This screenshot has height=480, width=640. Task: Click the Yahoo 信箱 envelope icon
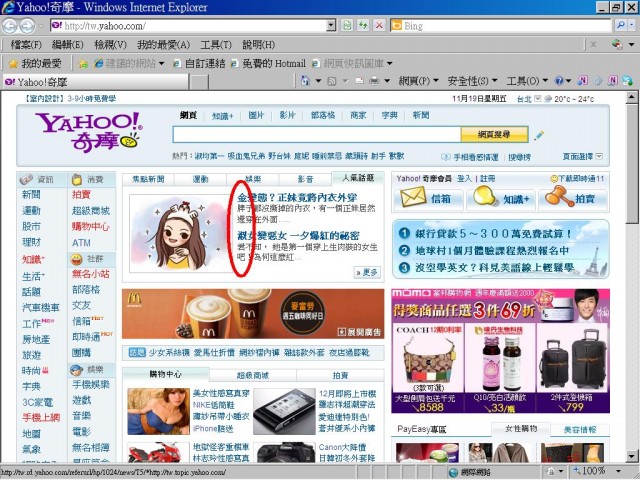[413, 197]
